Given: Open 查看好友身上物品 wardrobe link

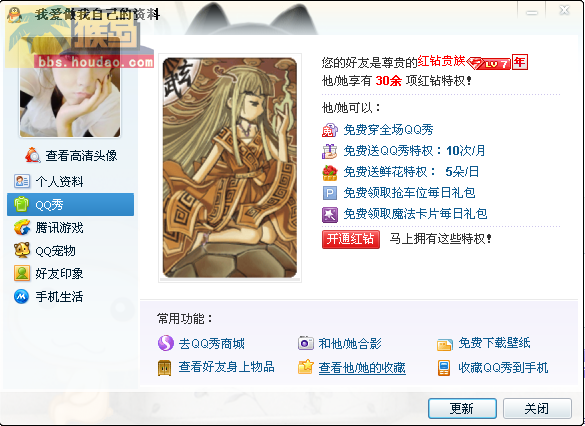Looking at the screenshot, I should click(226, 367).
